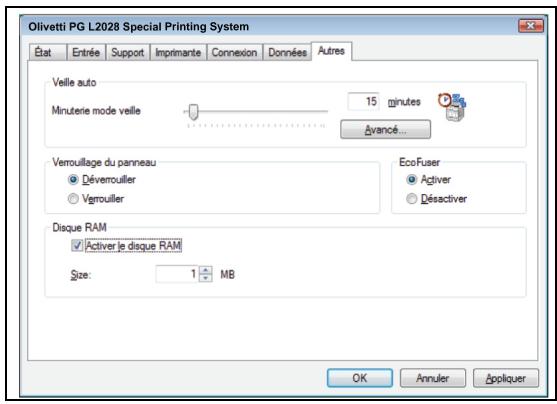The width and height of the screenshot is (557, 404).
Task: Select the Déverrouiller radio button
Action: click(73, 179)
